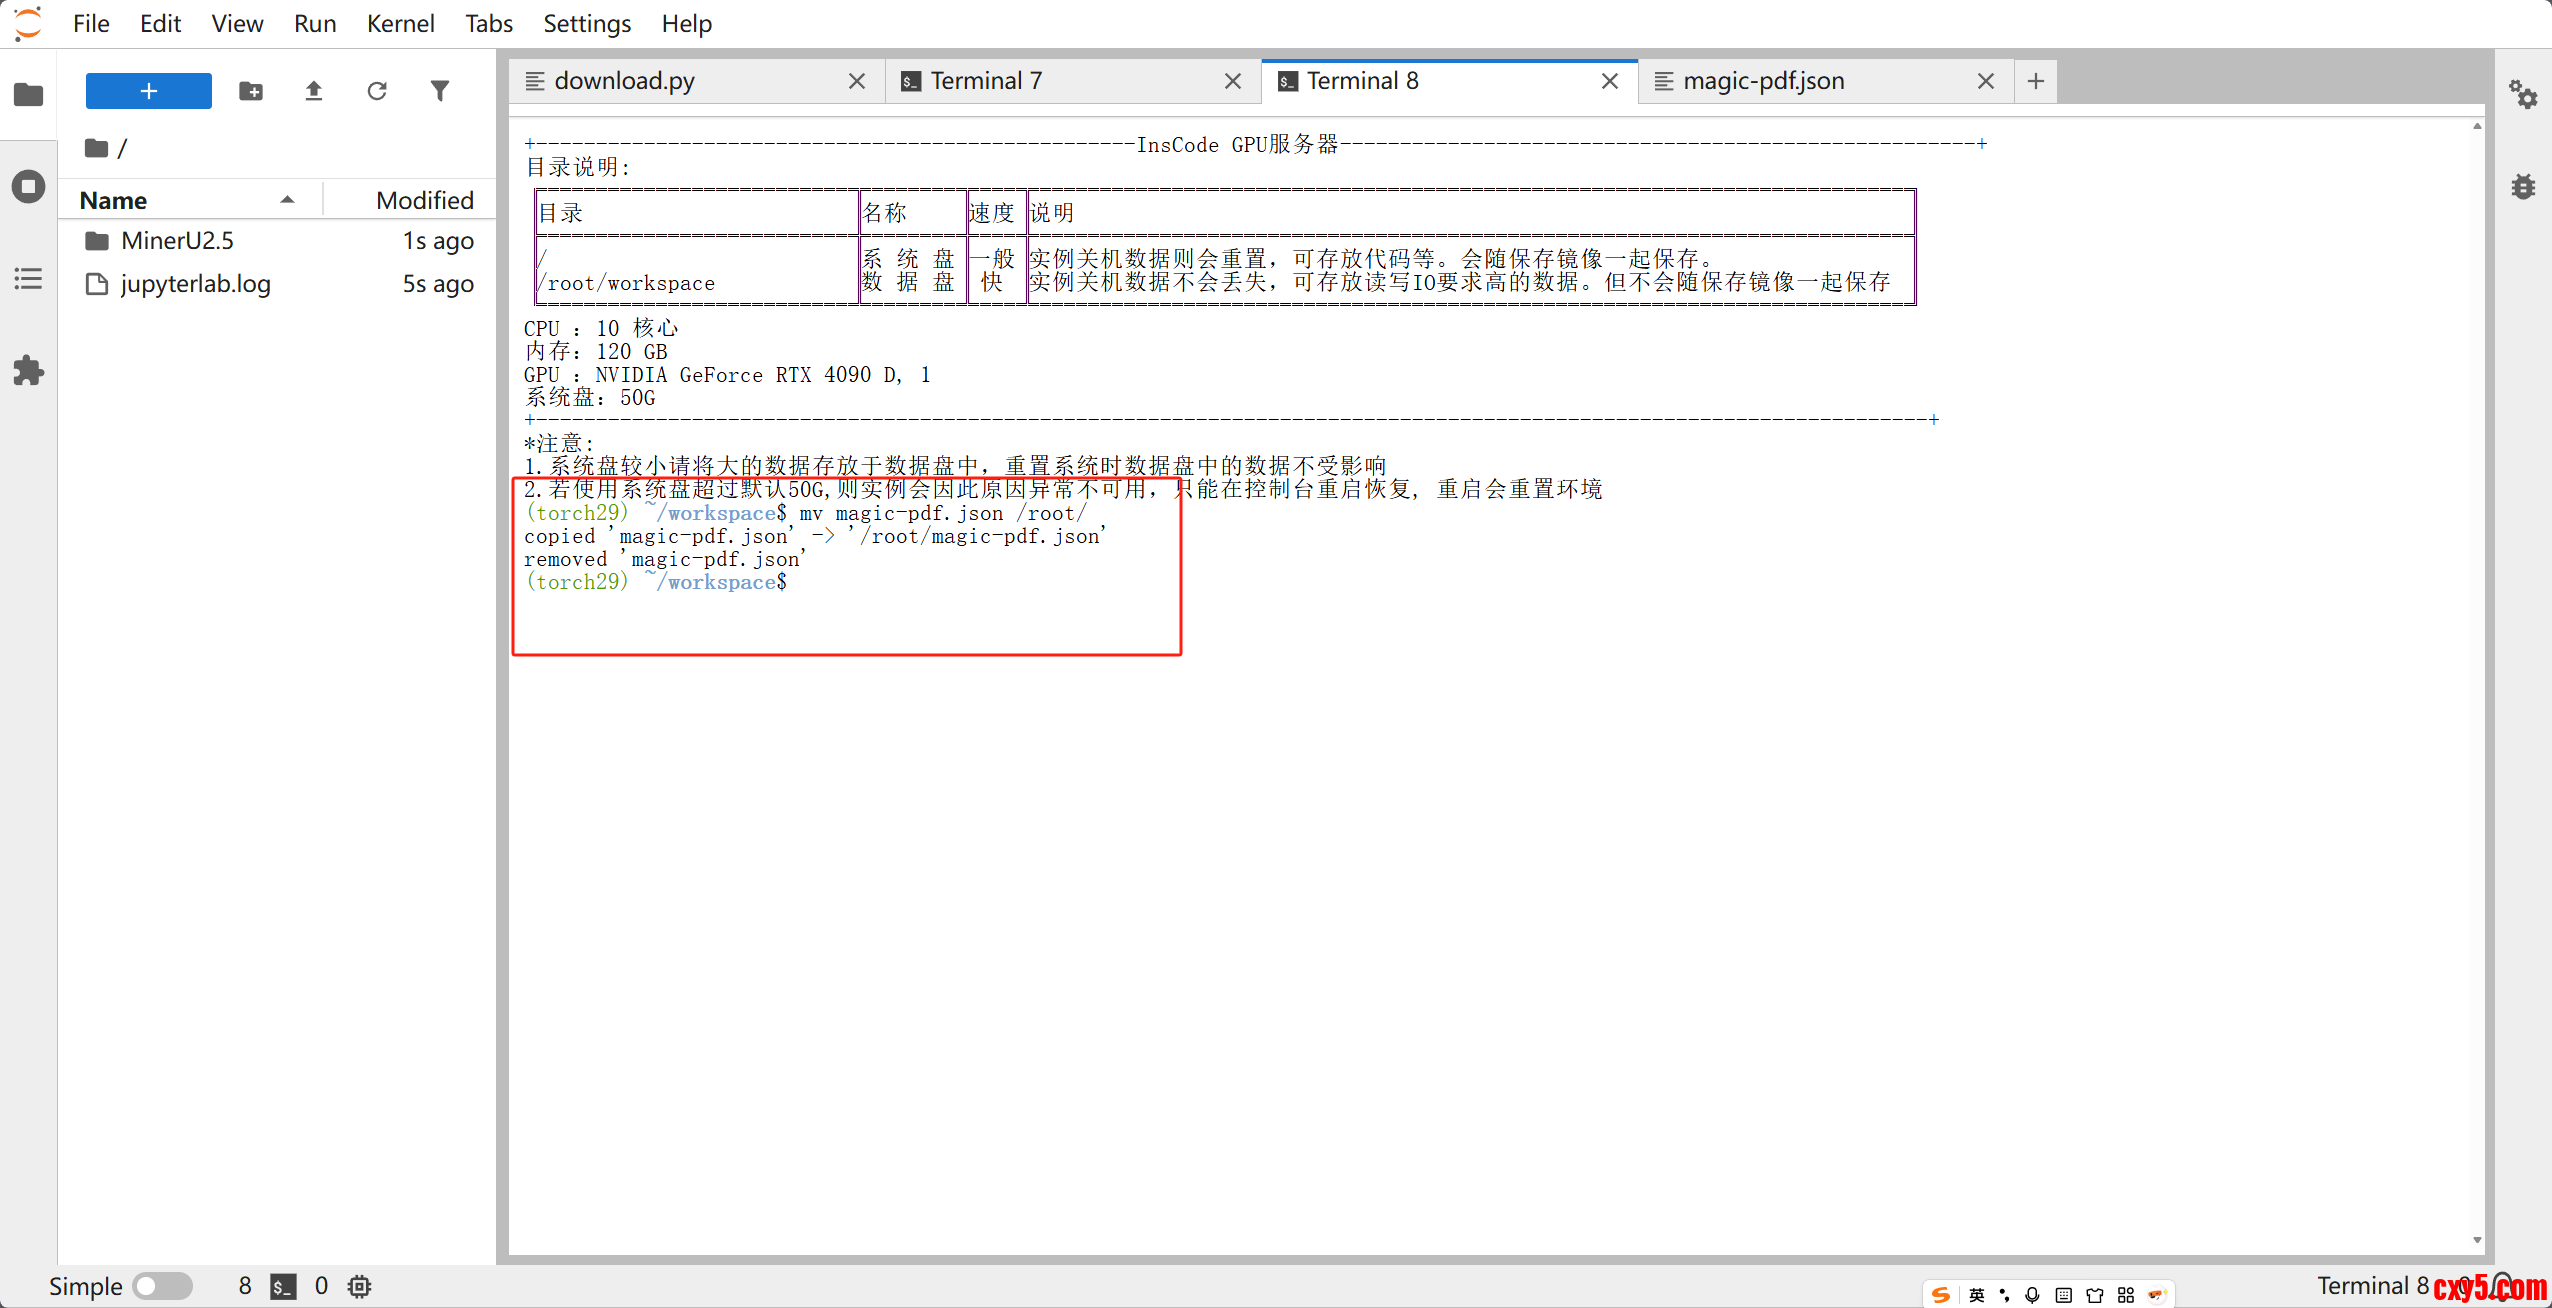
Task: Sort files by Modified column
Action: pyautogui.click(x=424, y=200)
